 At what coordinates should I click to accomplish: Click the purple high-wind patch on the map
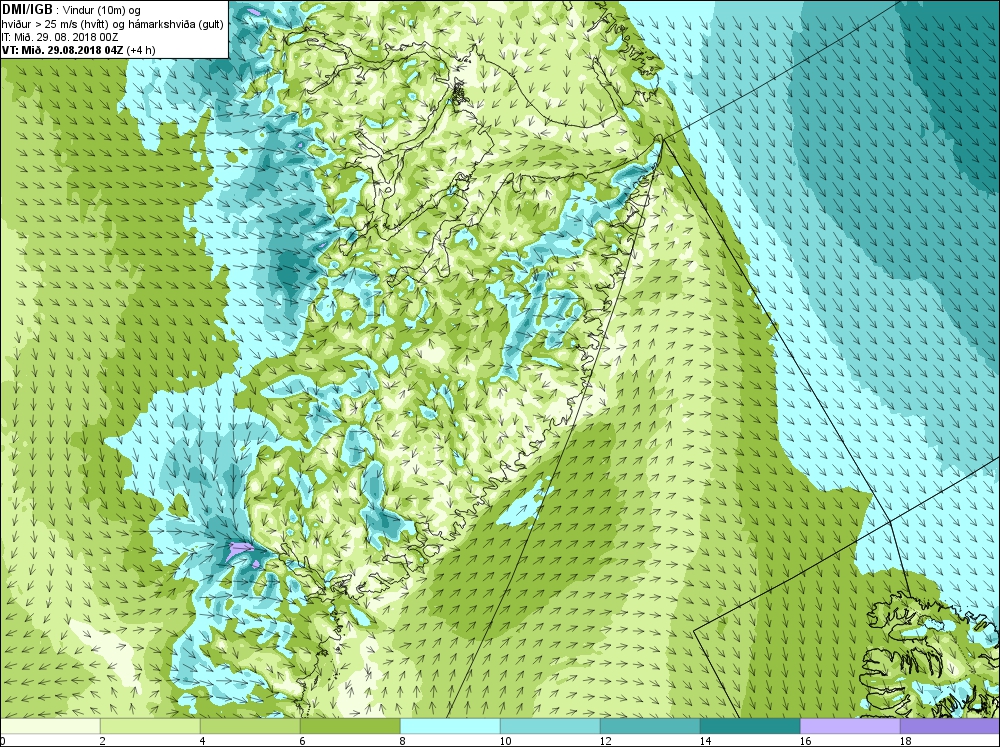[240, 548]
